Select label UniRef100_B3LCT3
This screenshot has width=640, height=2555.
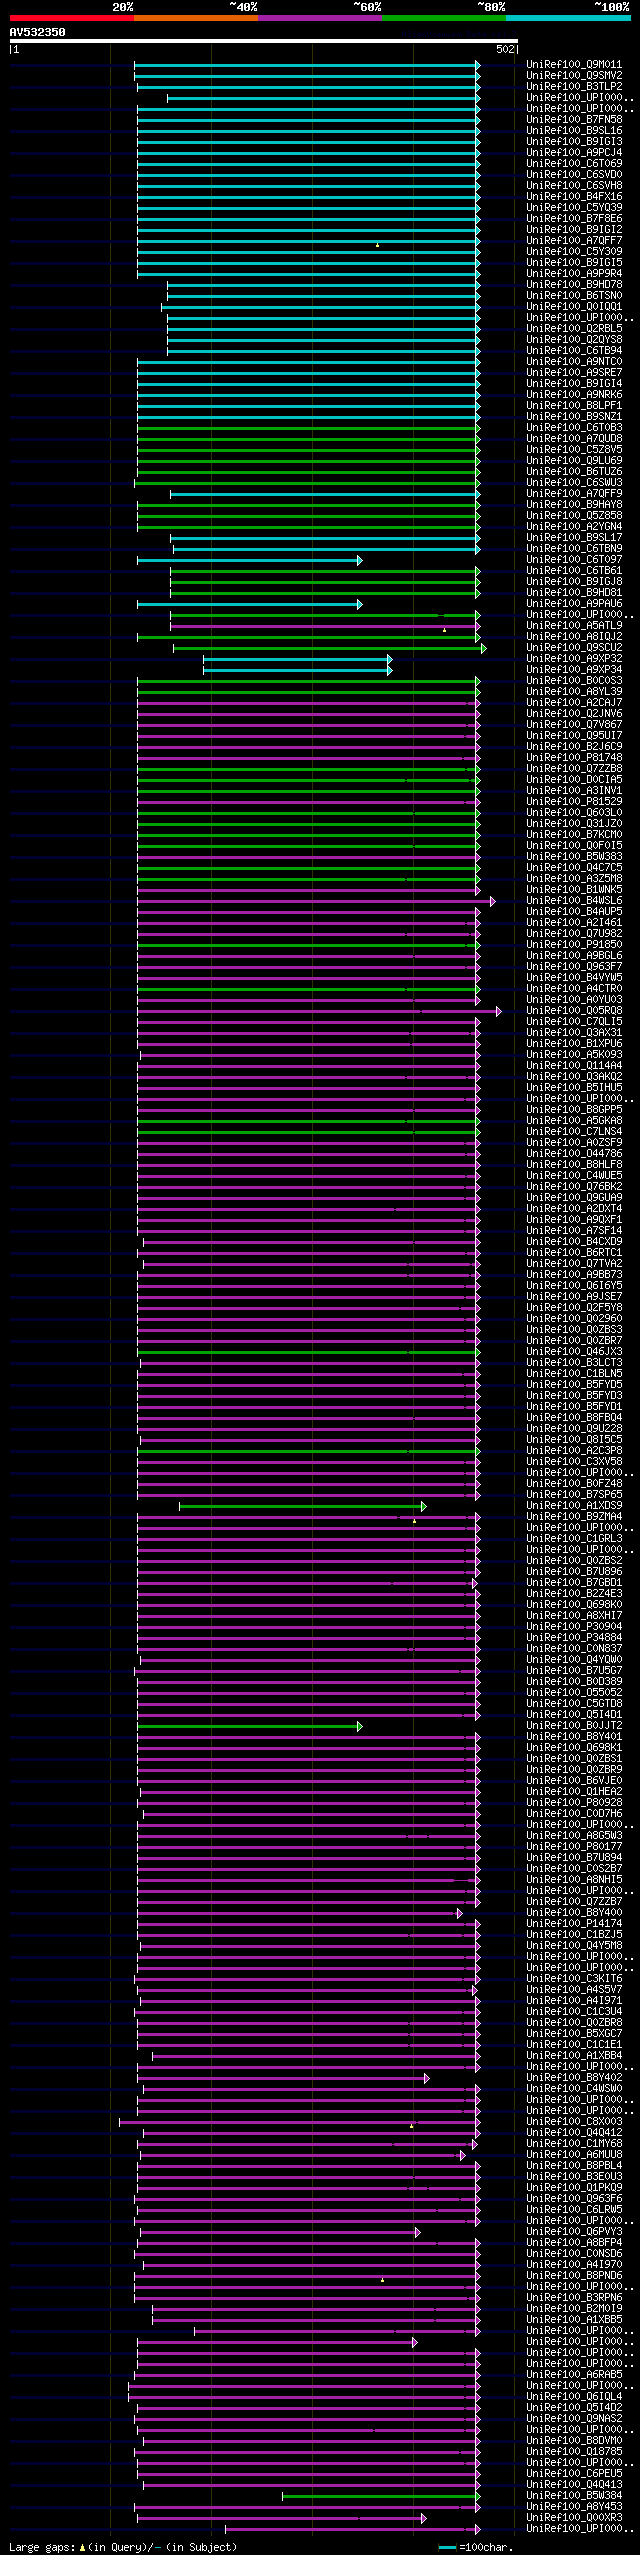pyautogui.click(x=574, y=1363)
